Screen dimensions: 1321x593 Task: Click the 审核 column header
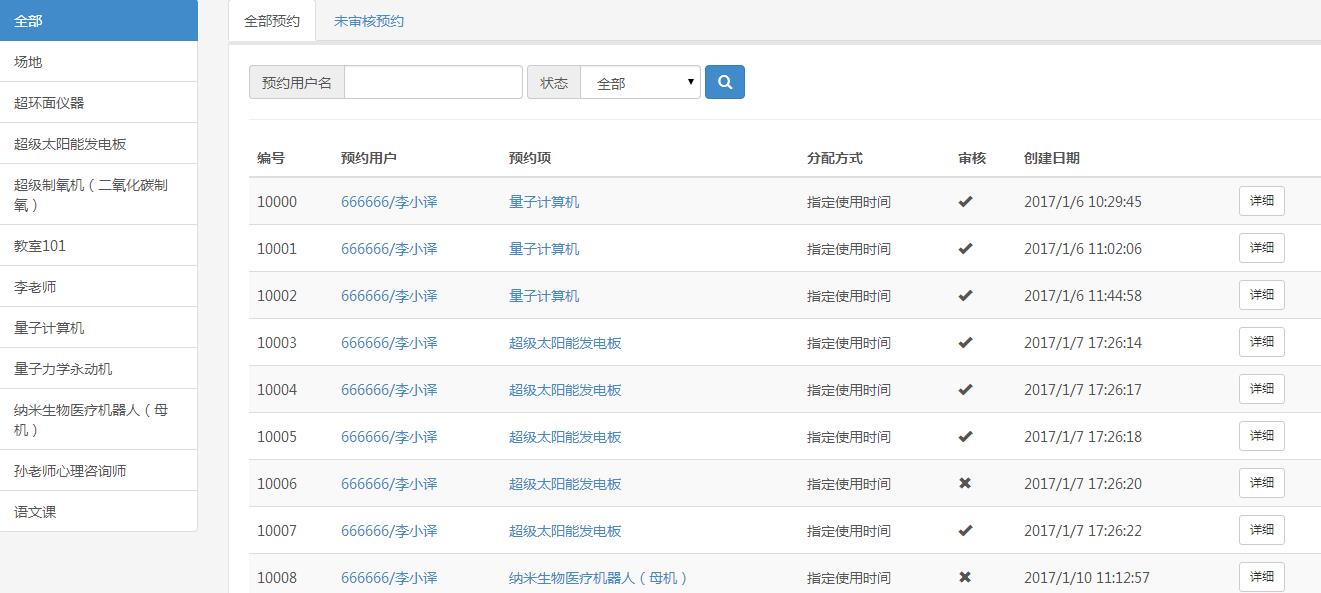[972, 157]
